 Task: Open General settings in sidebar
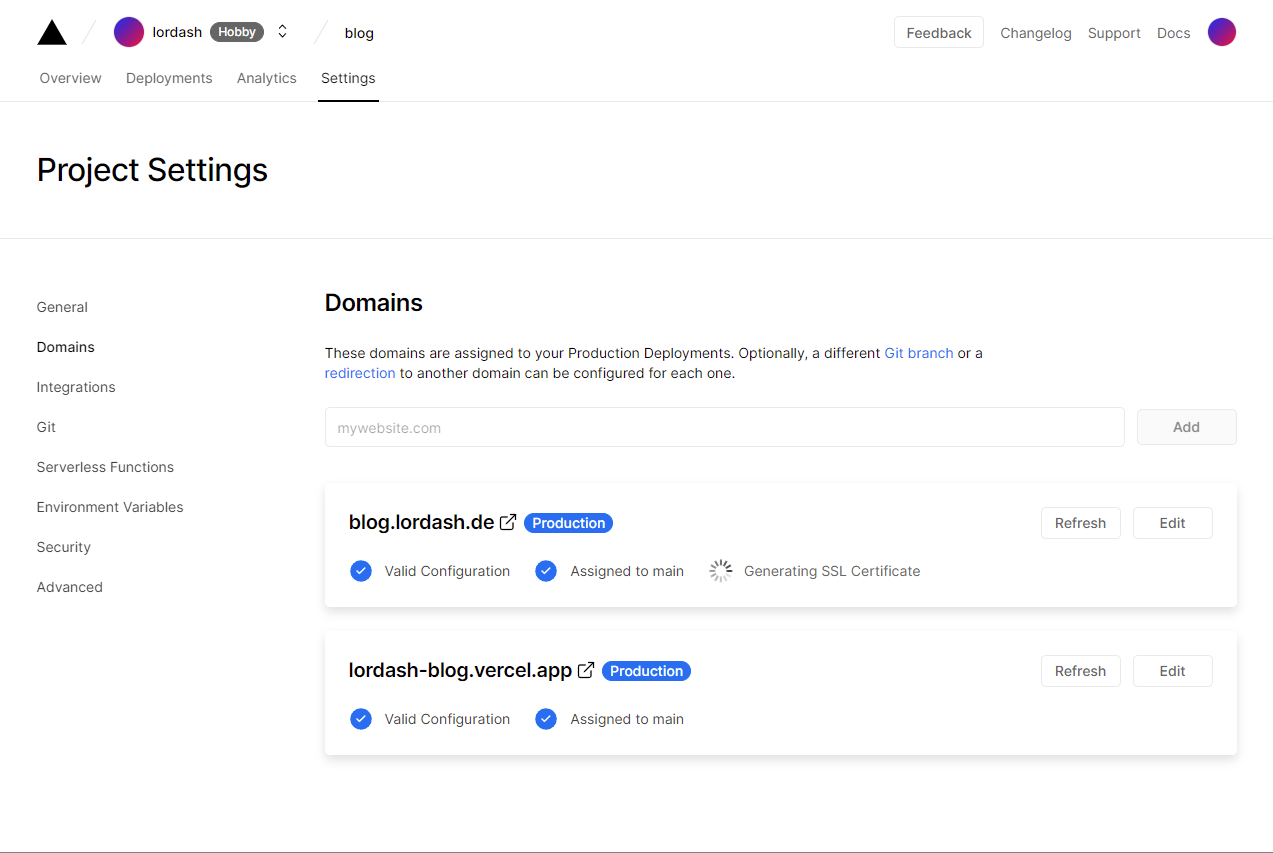pyautogui.click(x=62, y=307)
